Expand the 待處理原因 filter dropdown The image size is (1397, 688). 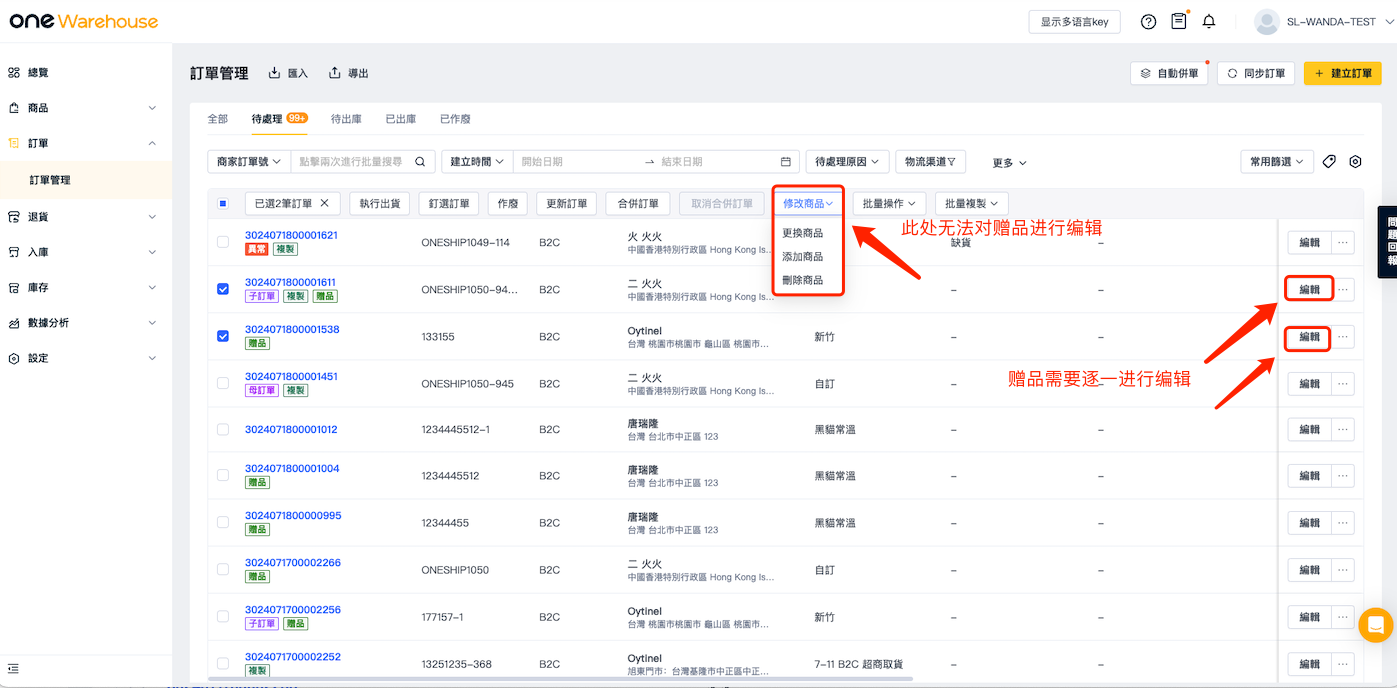tap(847, 162)
